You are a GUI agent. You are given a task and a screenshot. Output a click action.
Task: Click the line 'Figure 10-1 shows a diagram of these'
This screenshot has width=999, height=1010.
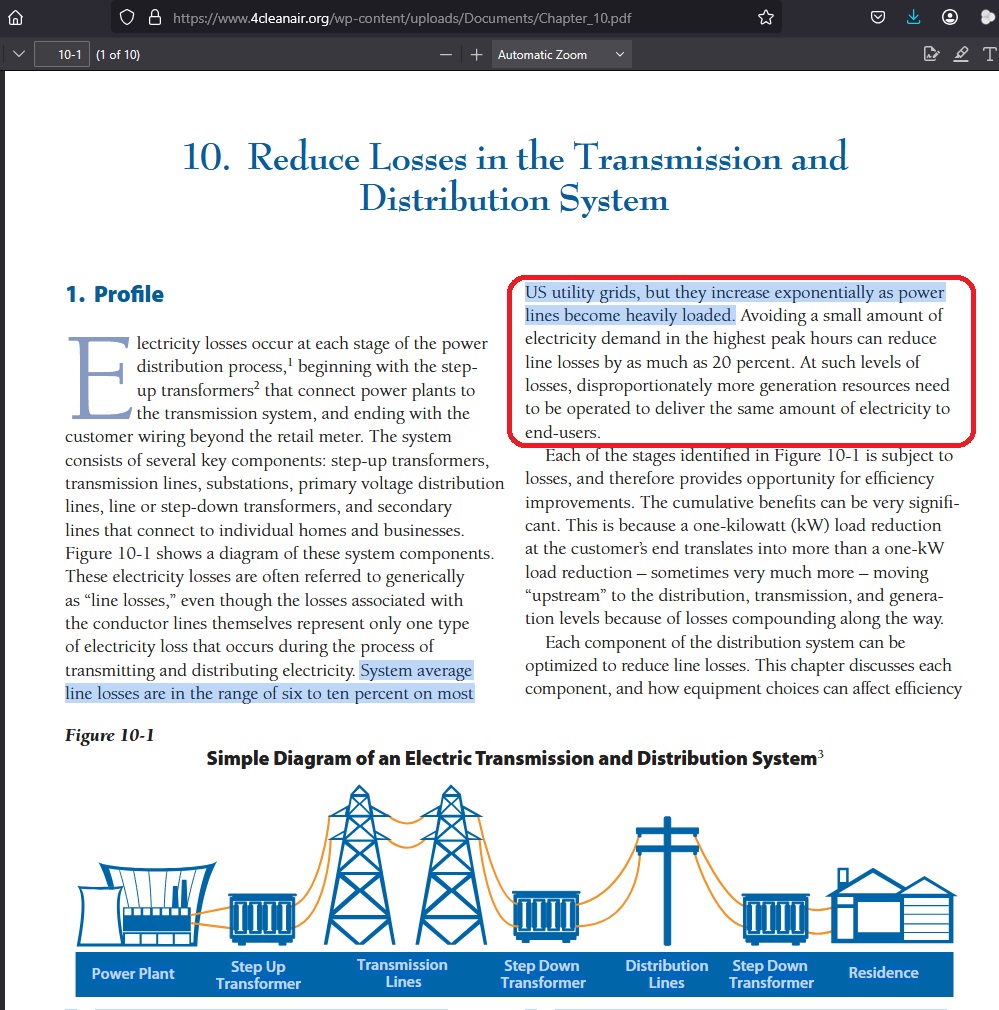[280, 553]
